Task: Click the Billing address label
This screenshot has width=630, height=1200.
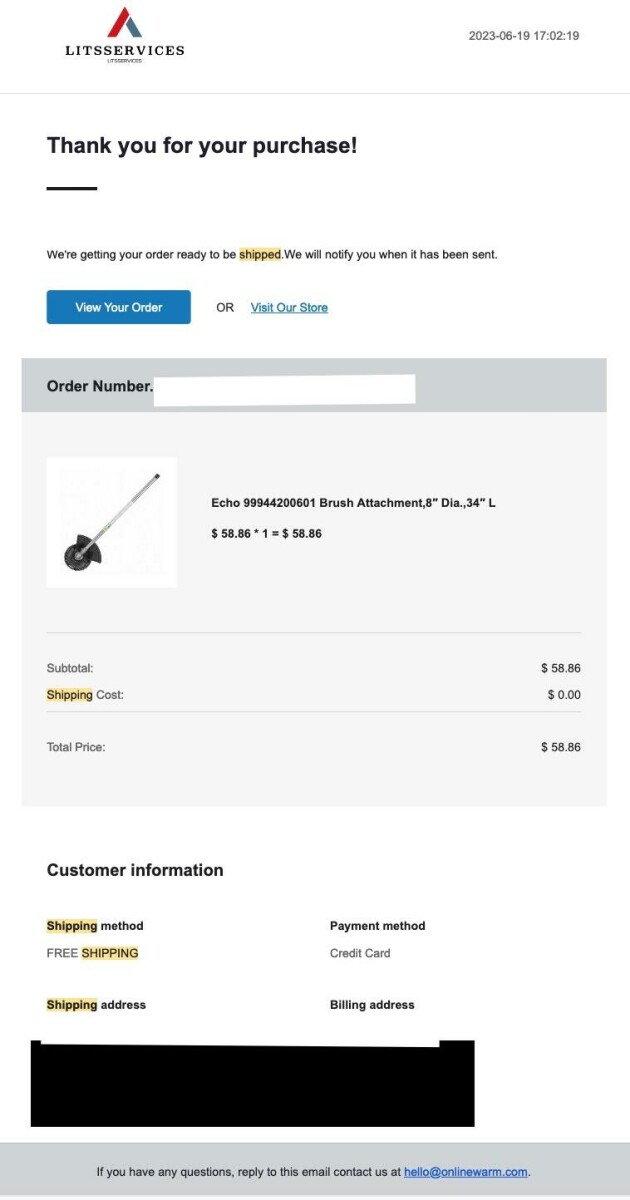Action: tap(372, 1005)
